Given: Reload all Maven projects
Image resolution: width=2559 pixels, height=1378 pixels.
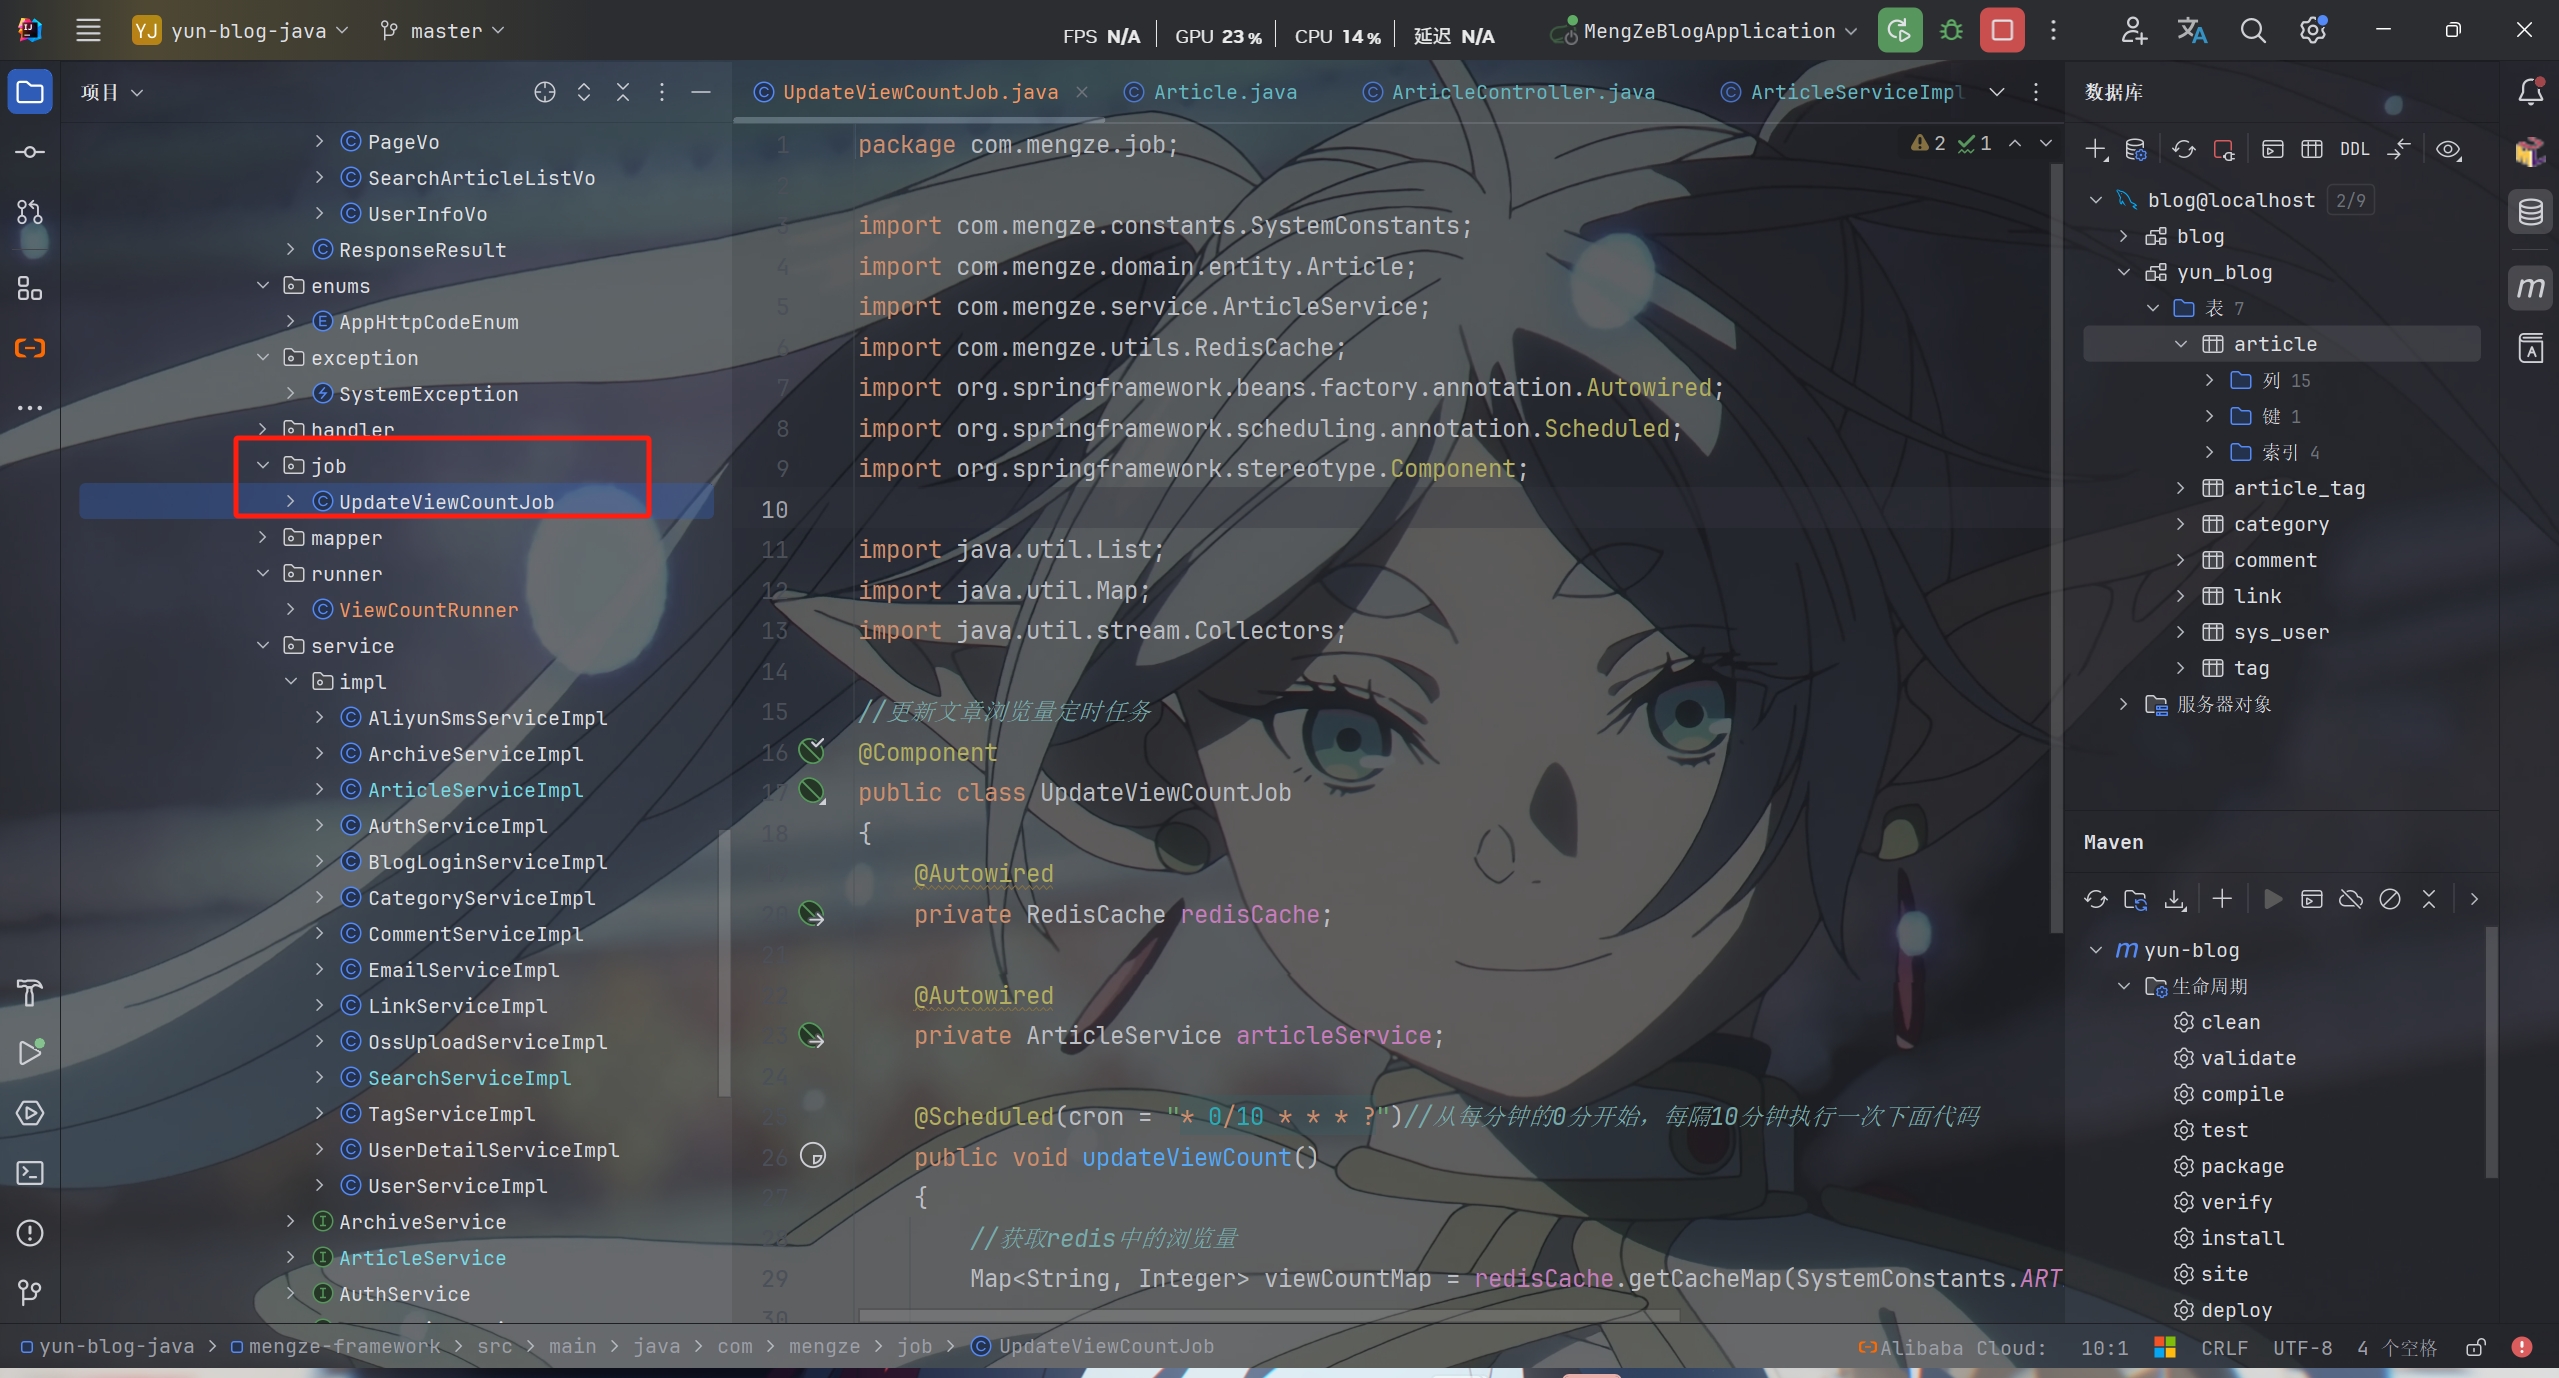Looking at the screenshot, I should 2096,899.
